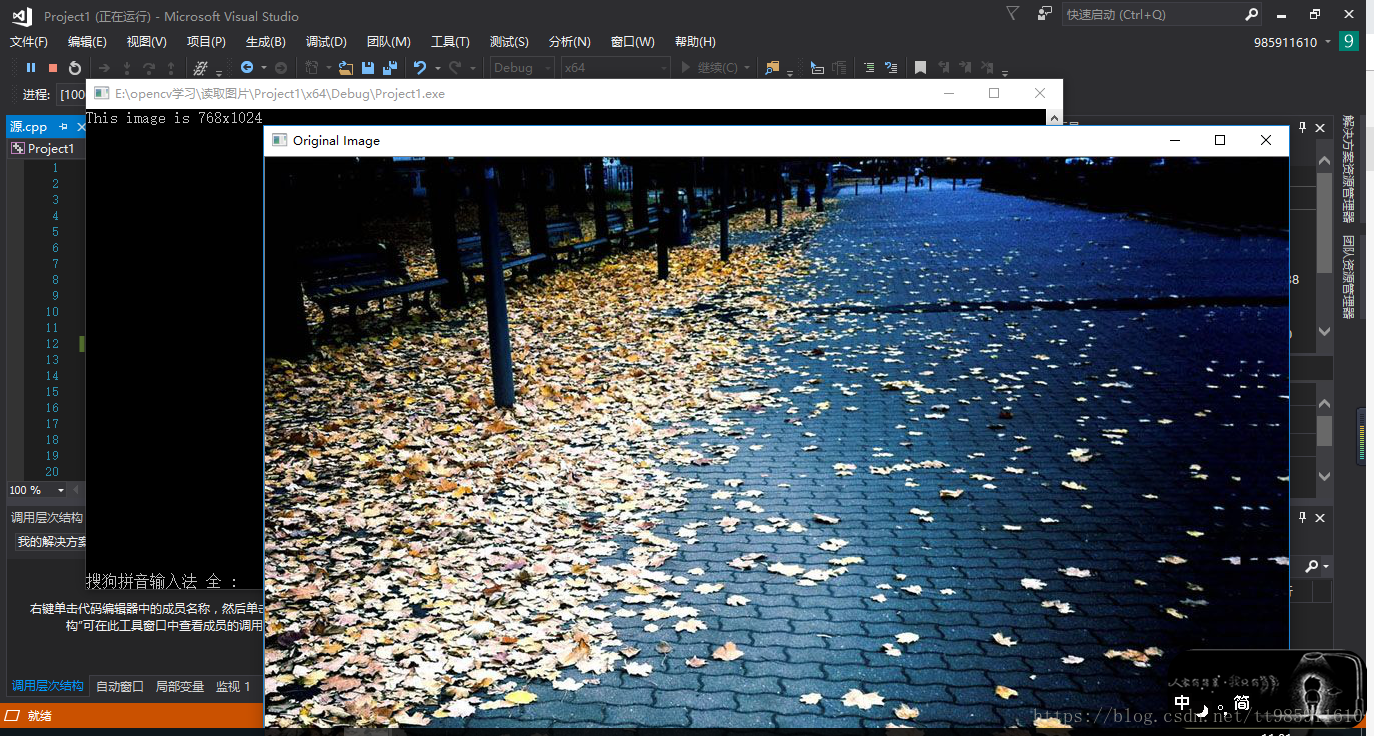
Task: Open the 测试(S) menu
Action: point(509,42)
